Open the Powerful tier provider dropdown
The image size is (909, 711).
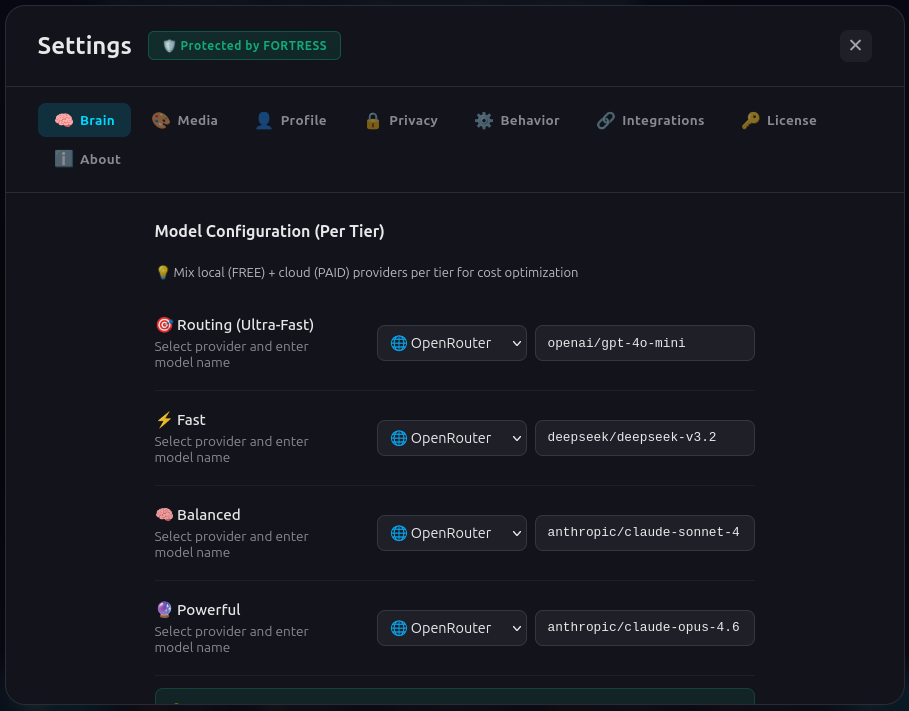(x=452, y=627)
